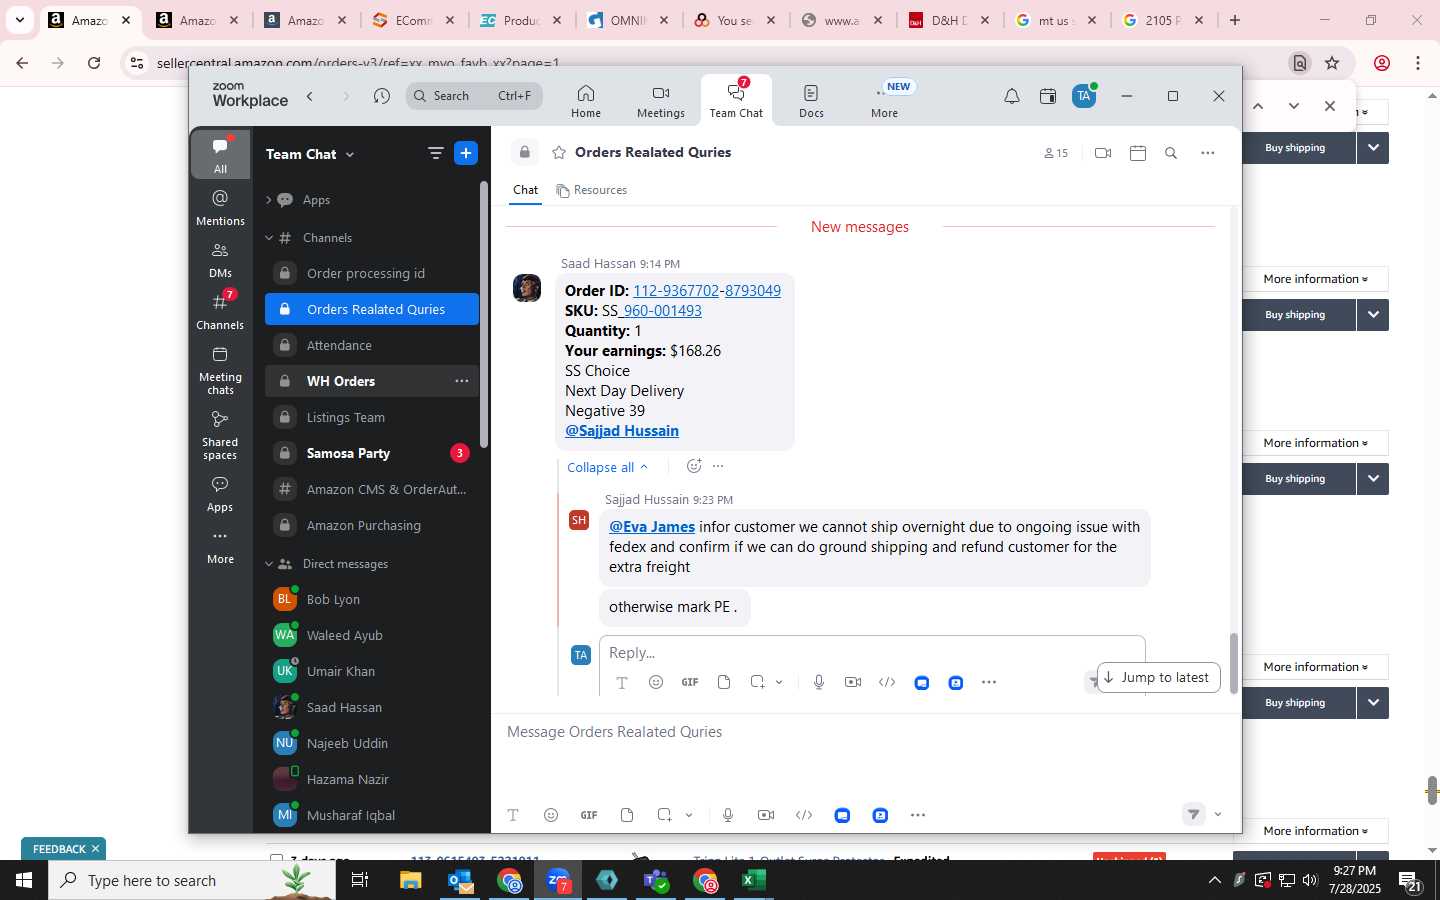
Task: Click blue plus new chat button
Action: [466, 153]
